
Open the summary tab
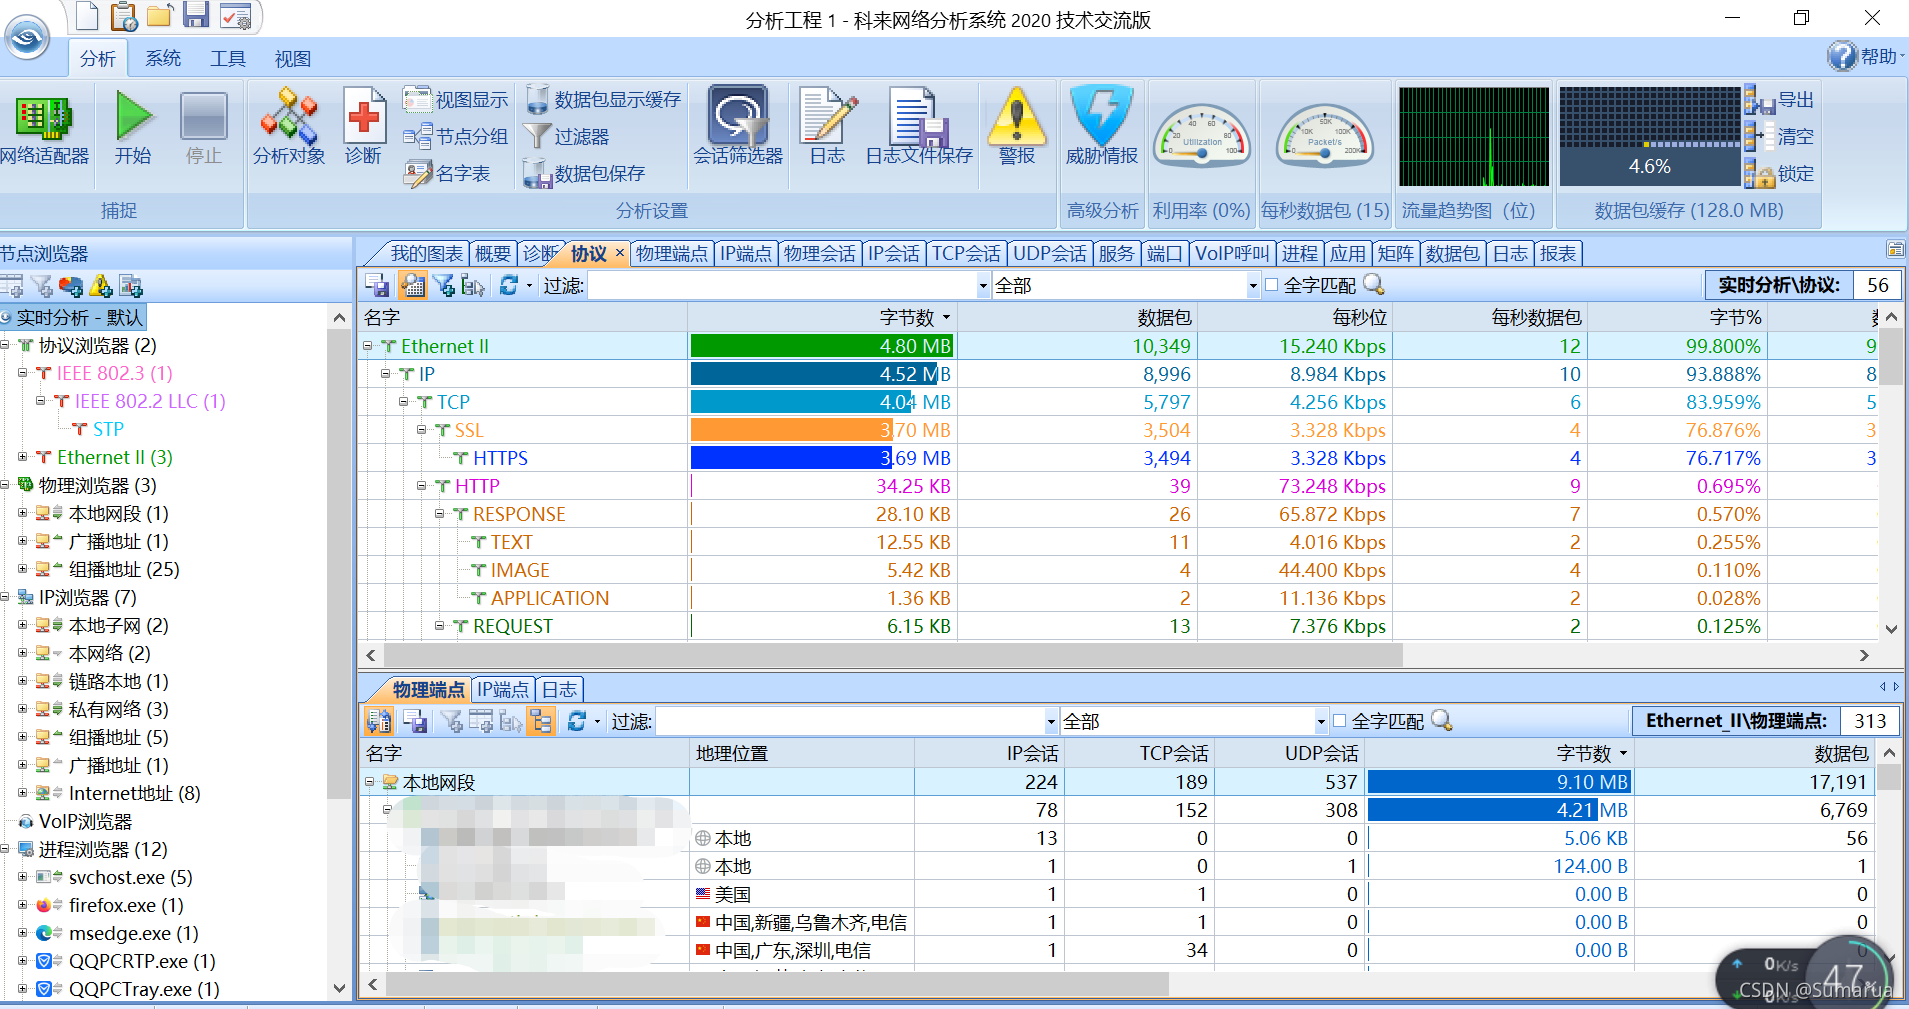(493, 254)
